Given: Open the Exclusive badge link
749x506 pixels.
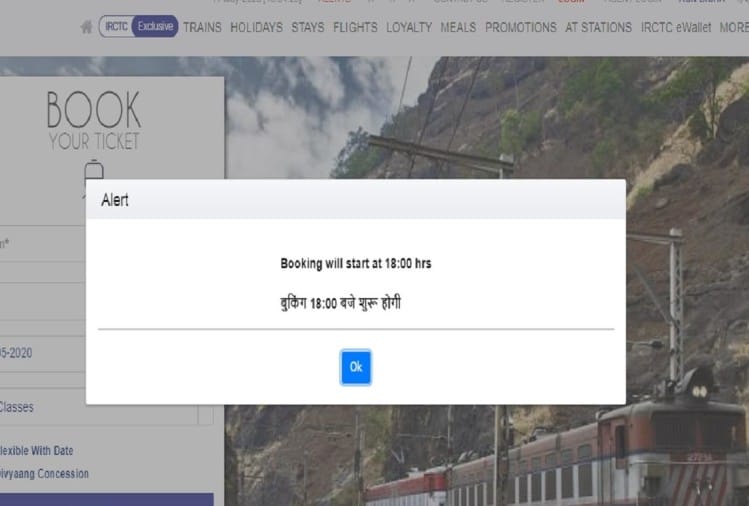Looking at the screenshot, I should [x=155, y=26].
